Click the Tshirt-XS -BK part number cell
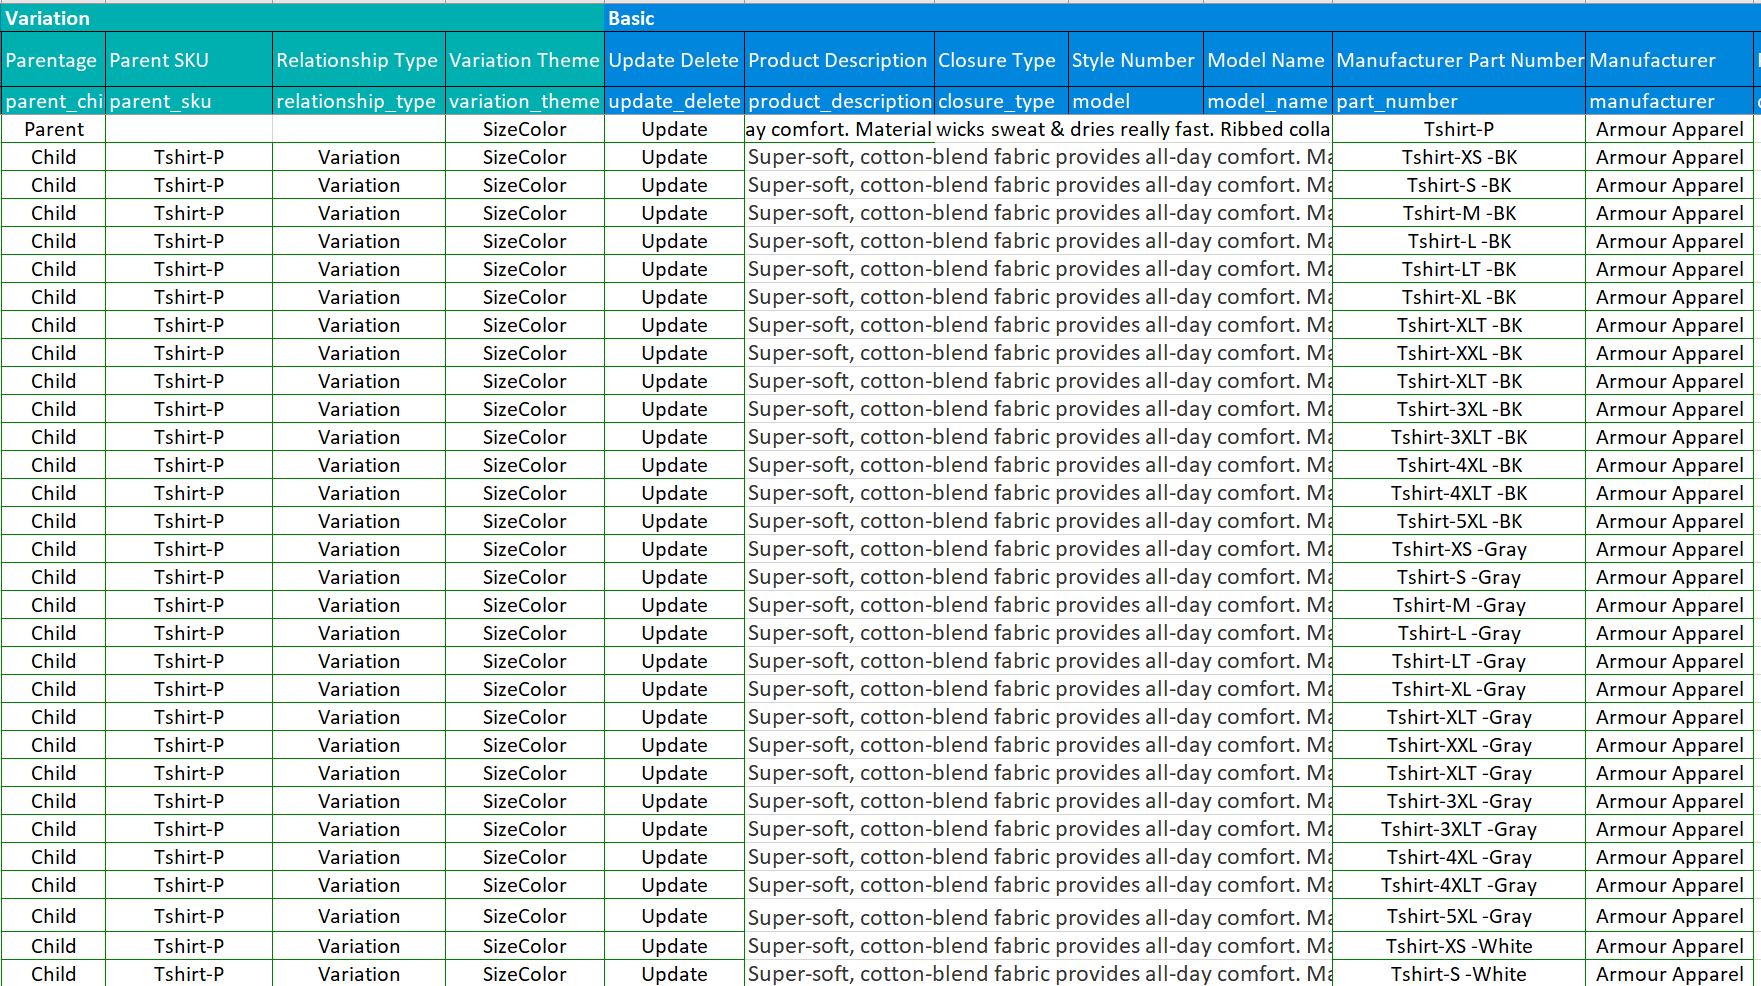 1459,157
